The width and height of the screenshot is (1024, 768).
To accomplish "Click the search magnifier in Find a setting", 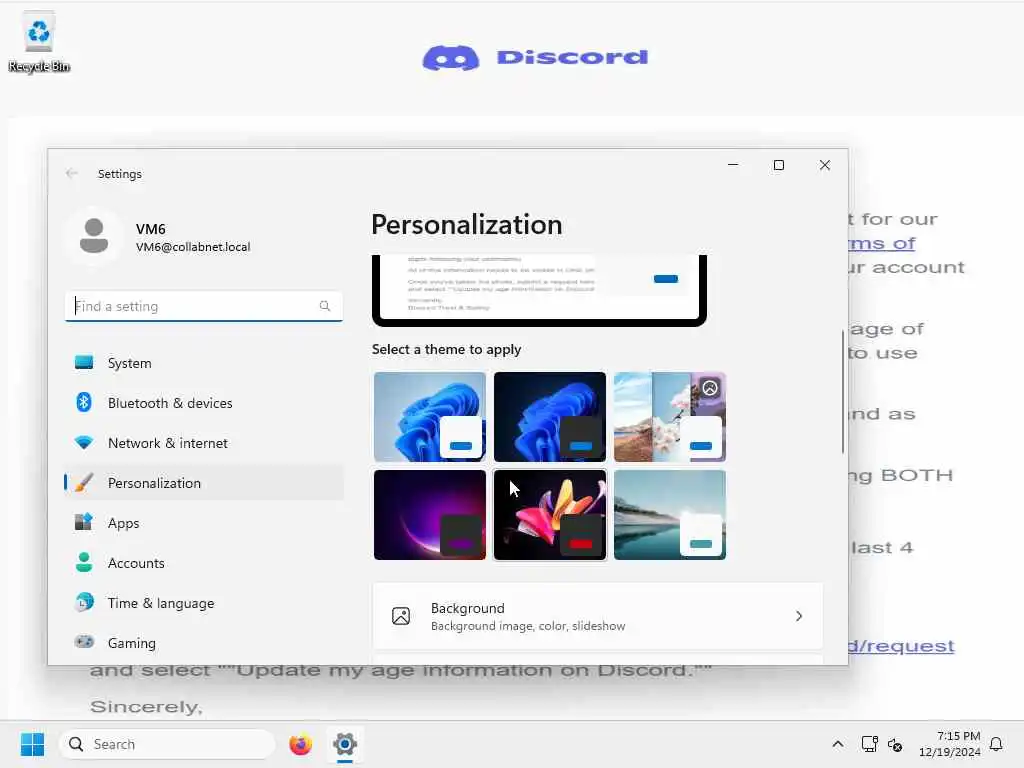I will click(325, 306).
